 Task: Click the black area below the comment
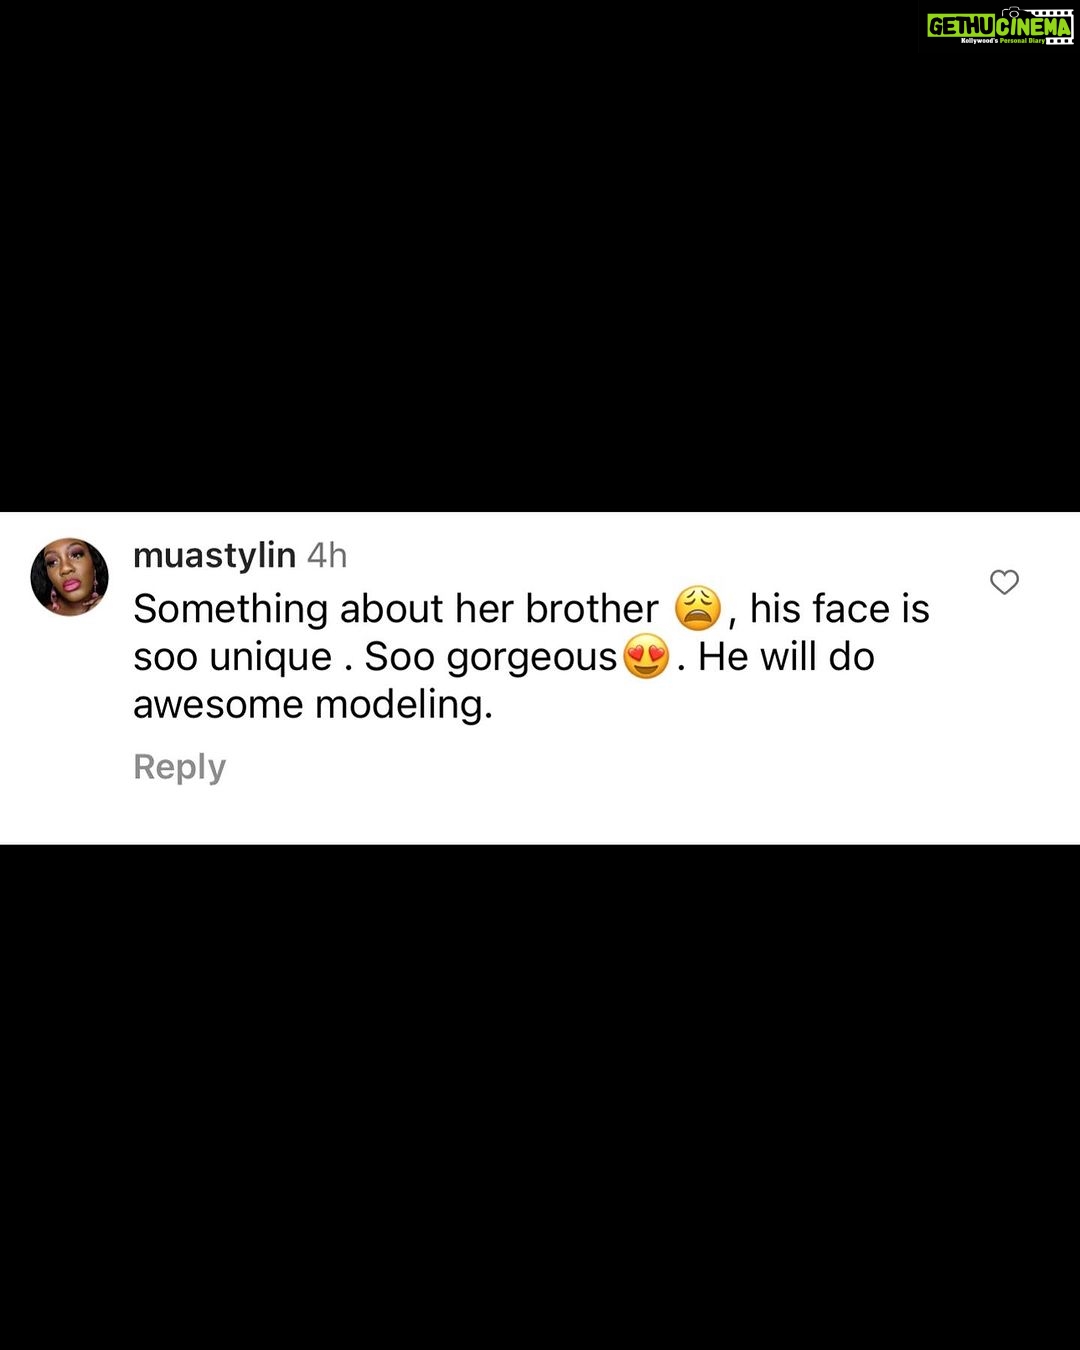point(540,1097)
